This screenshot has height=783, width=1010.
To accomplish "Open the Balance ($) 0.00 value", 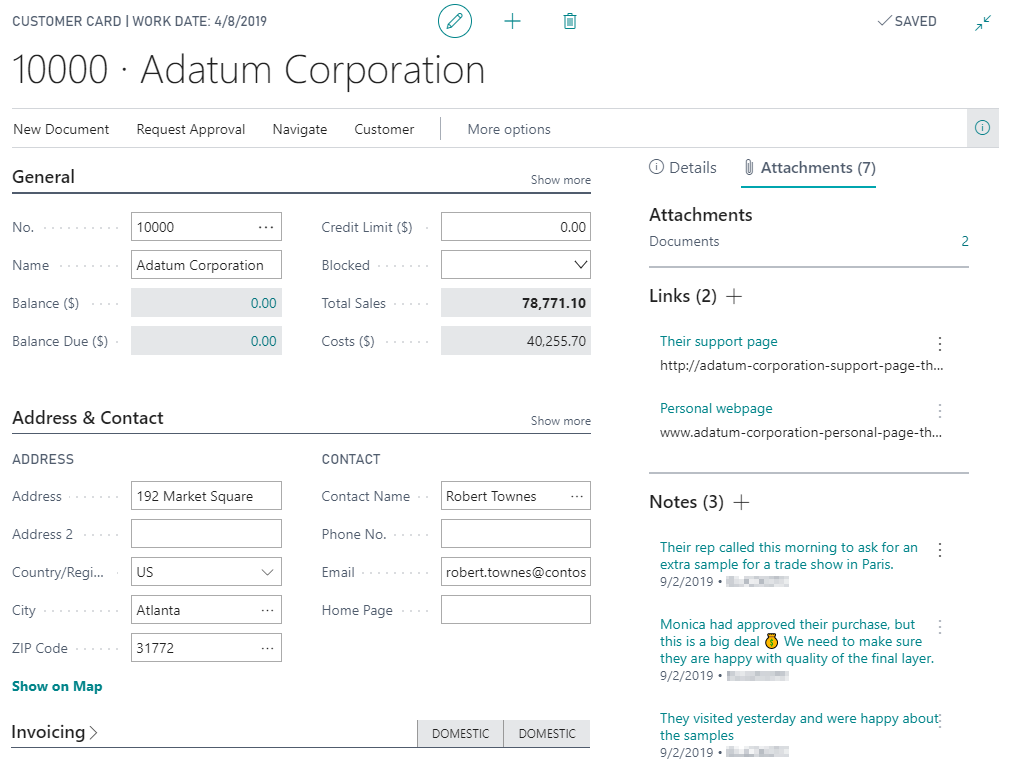I will pos(263,303).
